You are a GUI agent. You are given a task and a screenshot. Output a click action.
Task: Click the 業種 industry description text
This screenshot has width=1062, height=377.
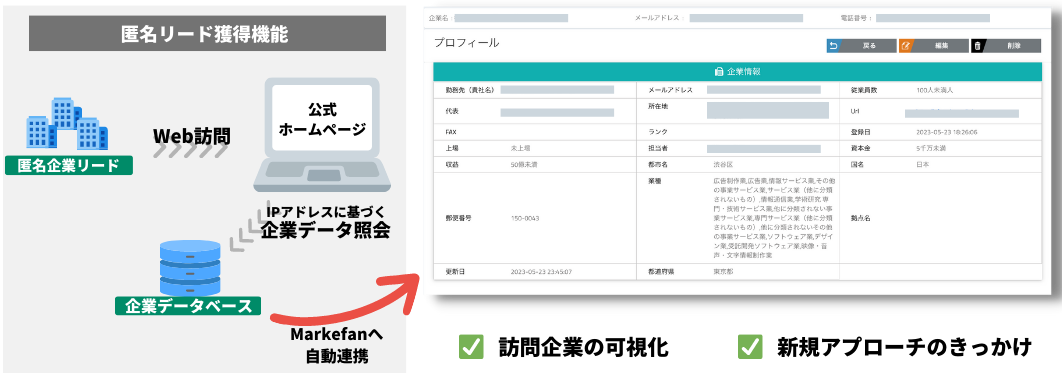[x=775, y=218]
